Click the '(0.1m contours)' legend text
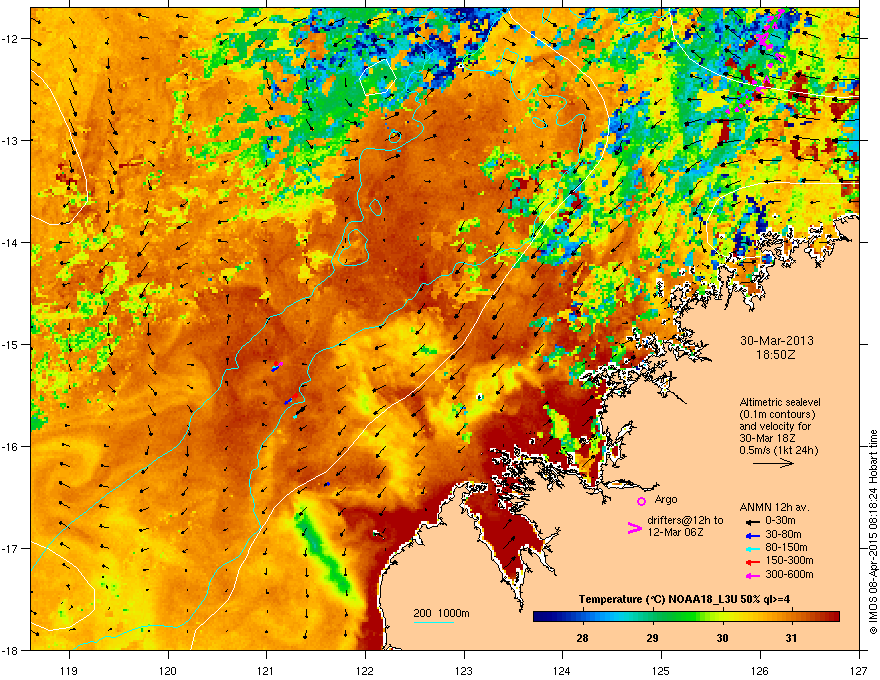880x680 pixels. (x=777, y=414)
